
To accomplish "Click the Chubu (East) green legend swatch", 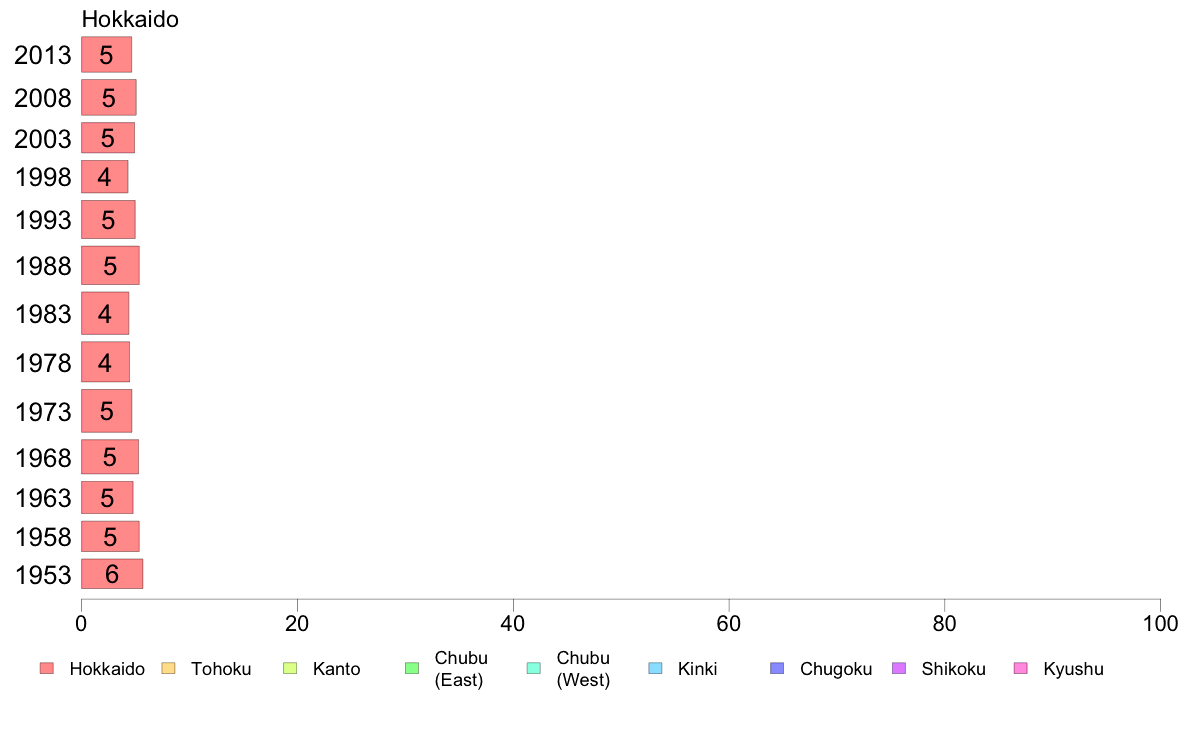I will (x=412, y=668).
